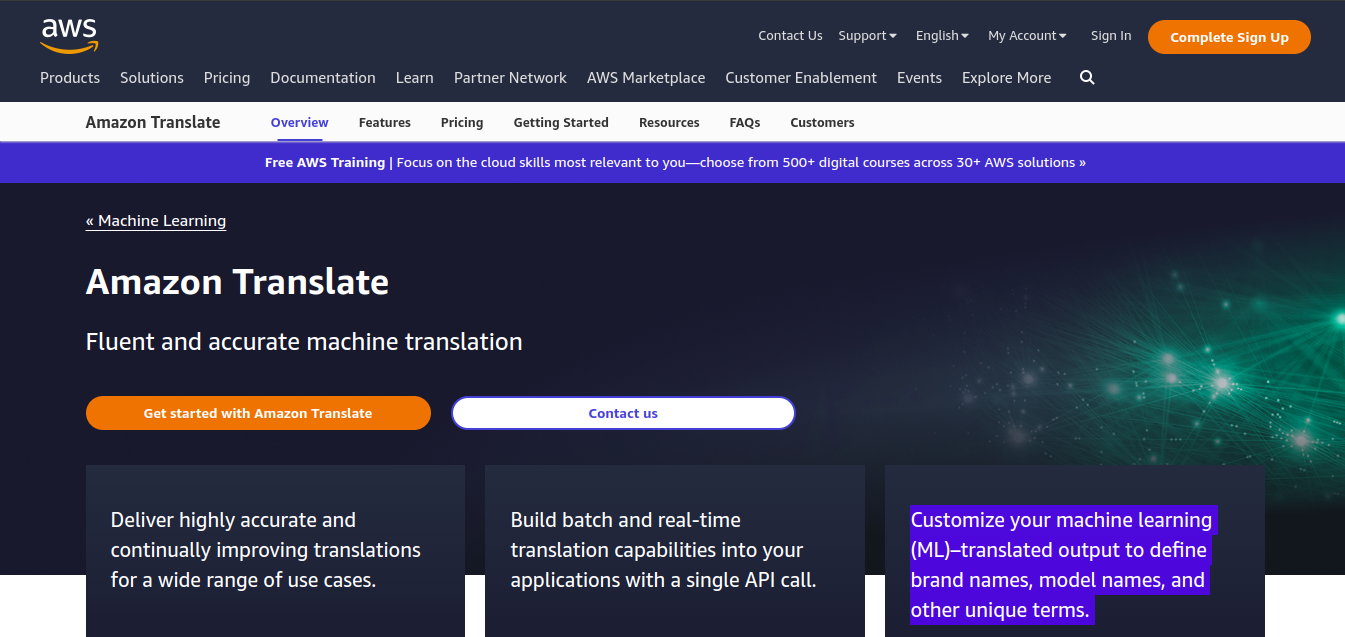Click the 'Fluent and accurate machine translation' subtitle
Image resolution: width=1345 pixels, height=637 pixels.
[x=304, y=342]
